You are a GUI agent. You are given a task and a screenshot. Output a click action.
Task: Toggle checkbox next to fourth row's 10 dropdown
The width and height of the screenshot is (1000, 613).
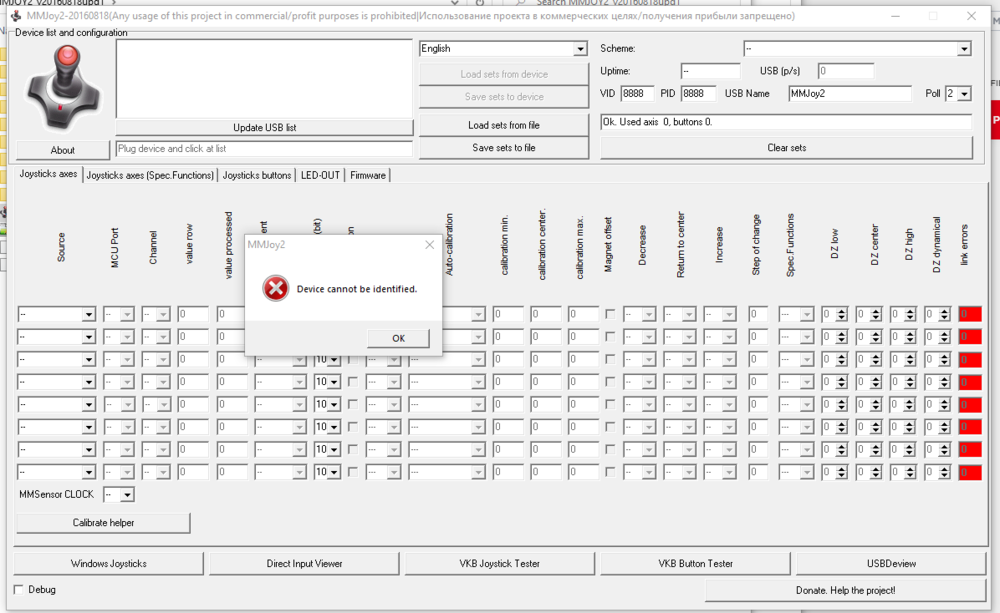(x=353, y=382)
